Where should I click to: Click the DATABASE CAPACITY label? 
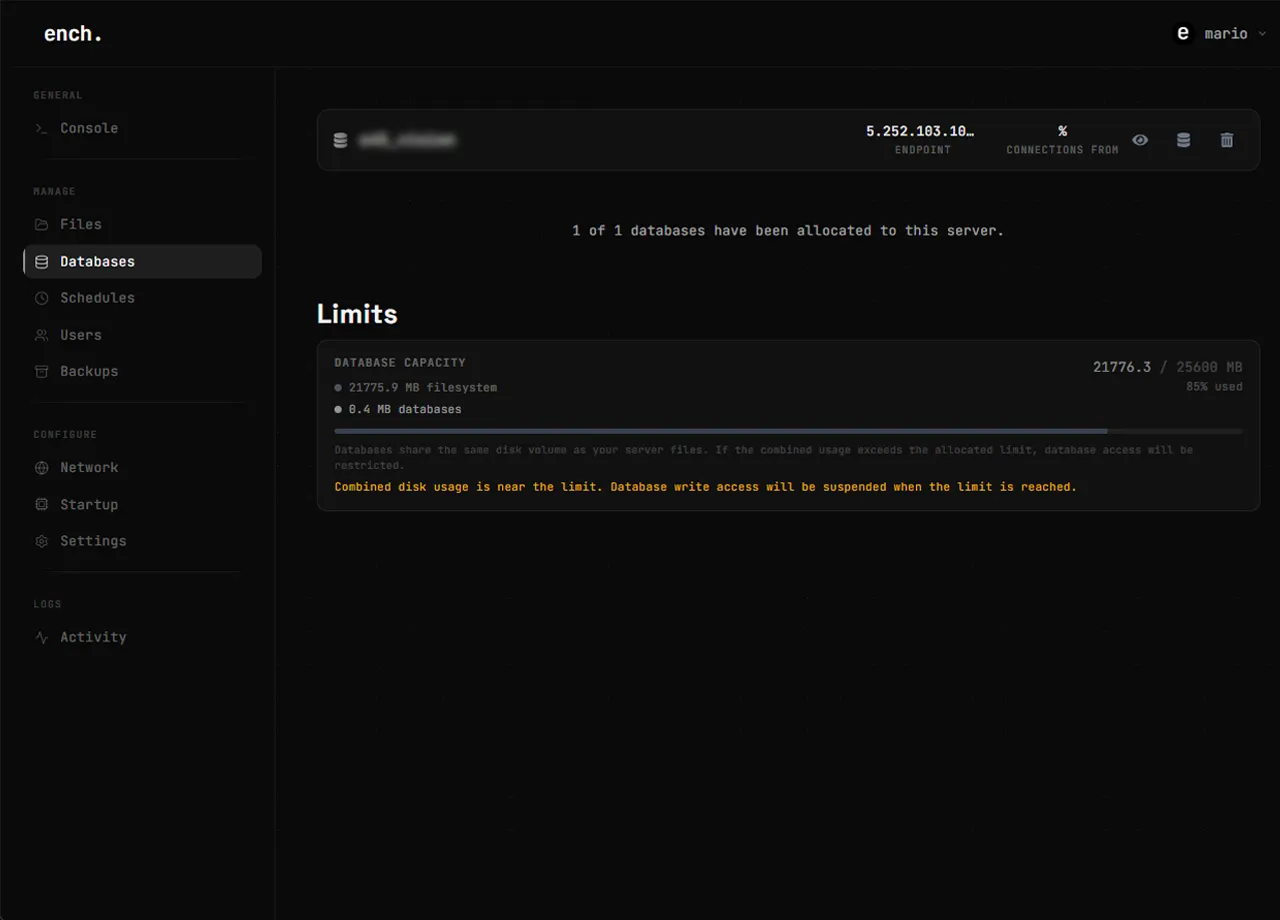(400, 362)
